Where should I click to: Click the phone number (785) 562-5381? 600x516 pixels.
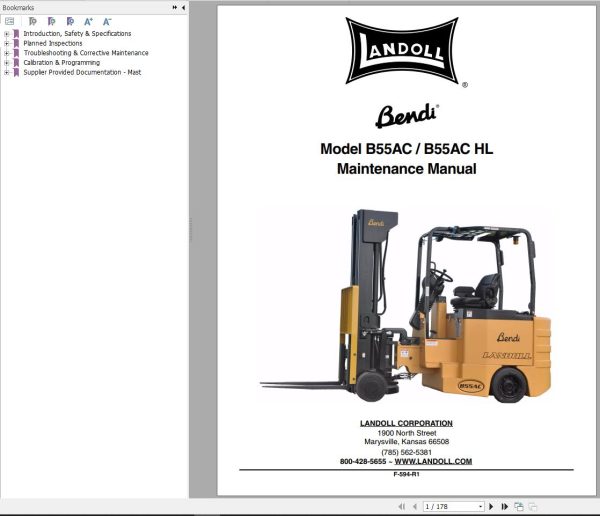[x=406, y=452]
